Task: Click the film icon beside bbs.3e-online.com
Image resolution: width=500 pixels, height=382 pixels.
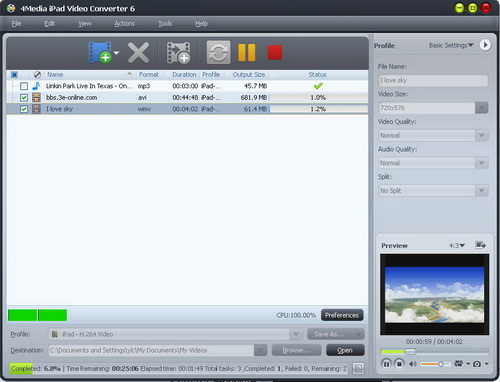Action: (x=36, y=97)
